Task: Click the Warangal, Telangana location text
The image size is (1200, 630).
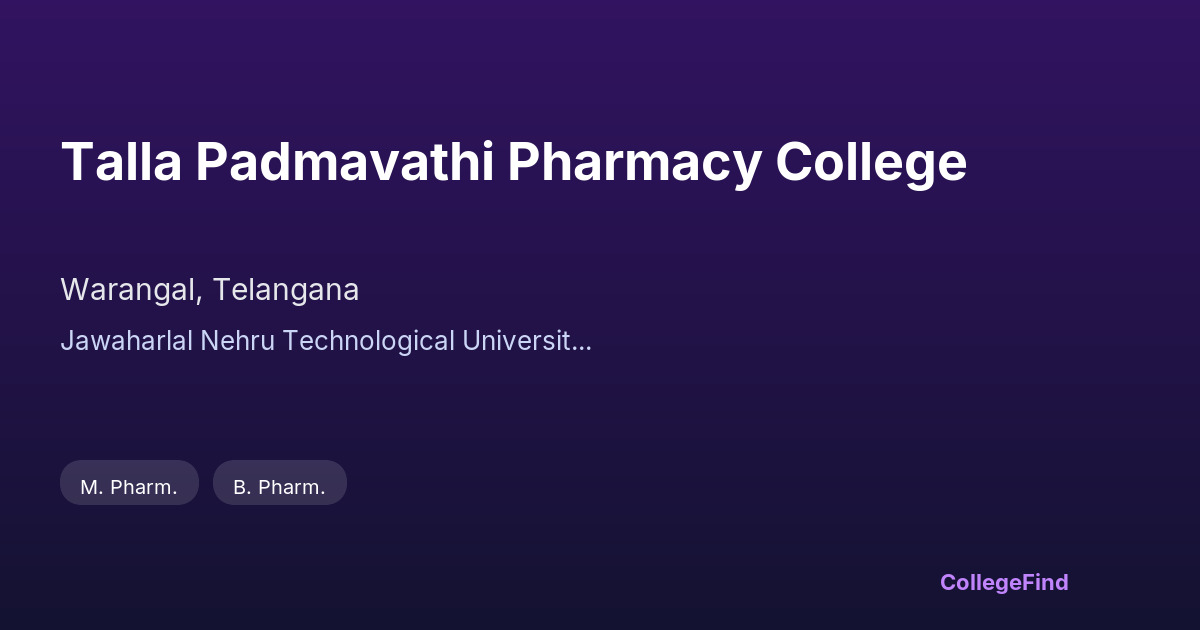Action: click(x=210, y=290)
